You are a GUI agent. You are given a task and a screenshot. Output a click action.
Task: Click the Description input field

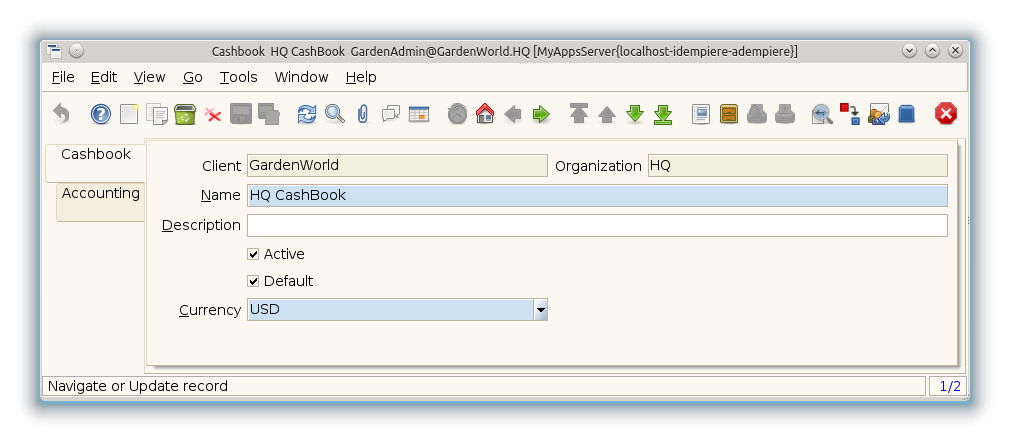(596, 225)
